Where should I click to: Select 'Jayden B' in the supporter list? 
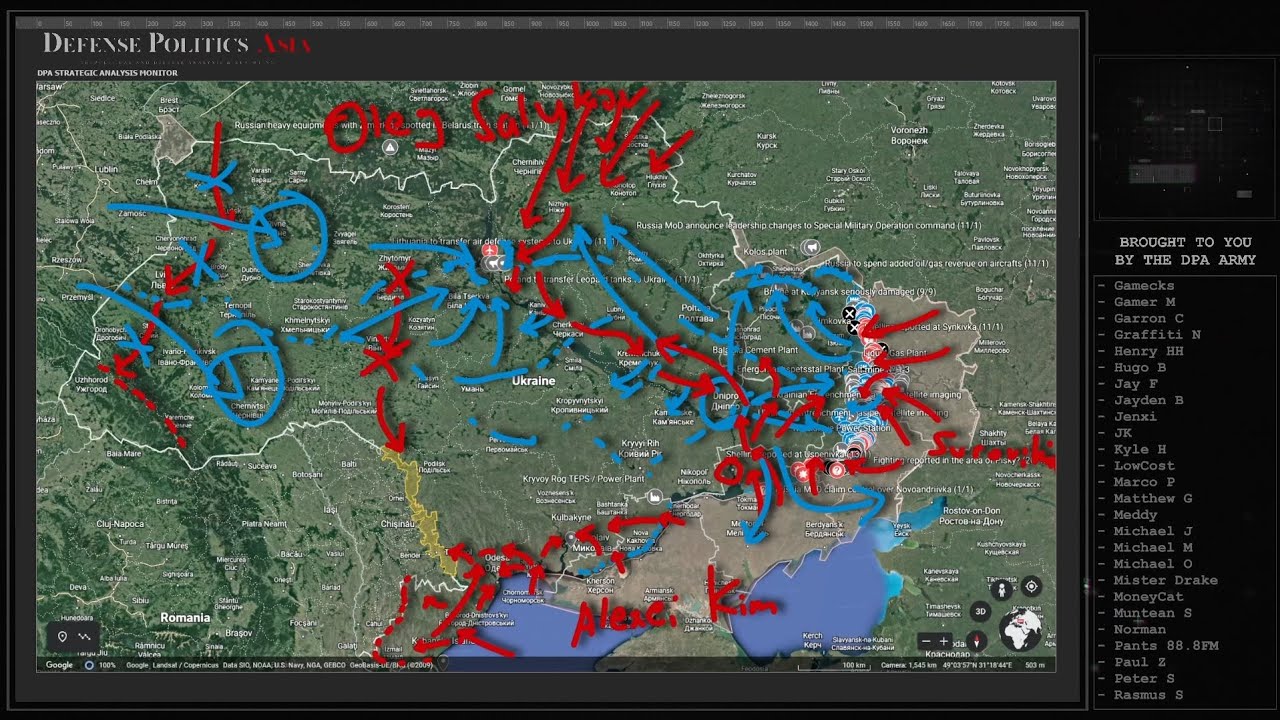tap(1148, 400)
